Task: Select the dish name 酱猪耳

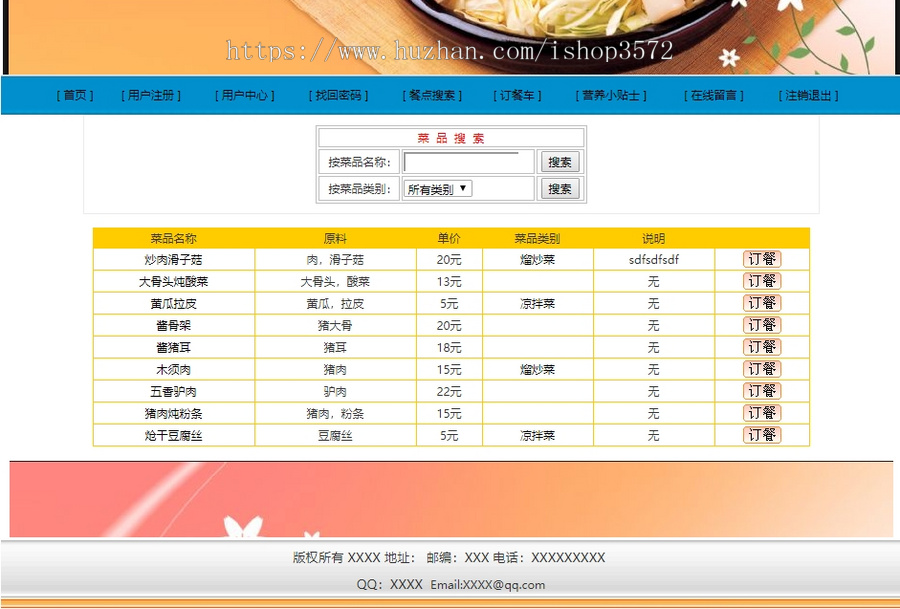Action: 173,347
